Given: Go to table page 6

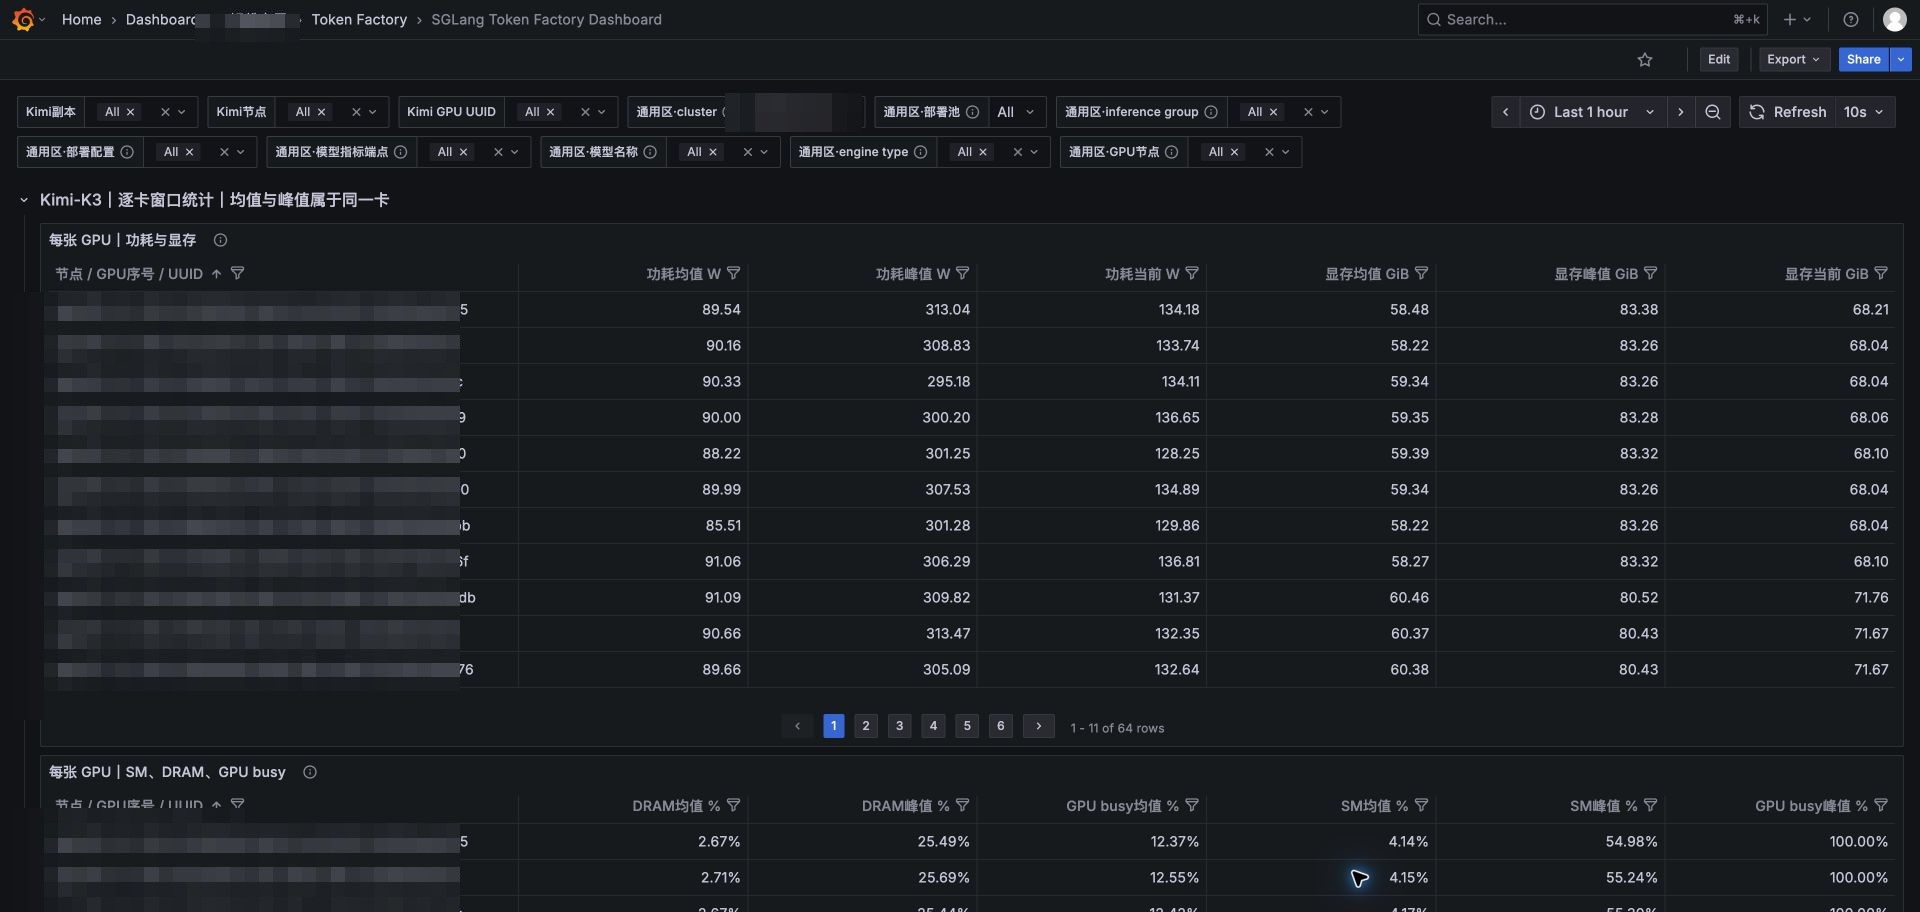Looking at the screenshot, I should pos(1000,726).
